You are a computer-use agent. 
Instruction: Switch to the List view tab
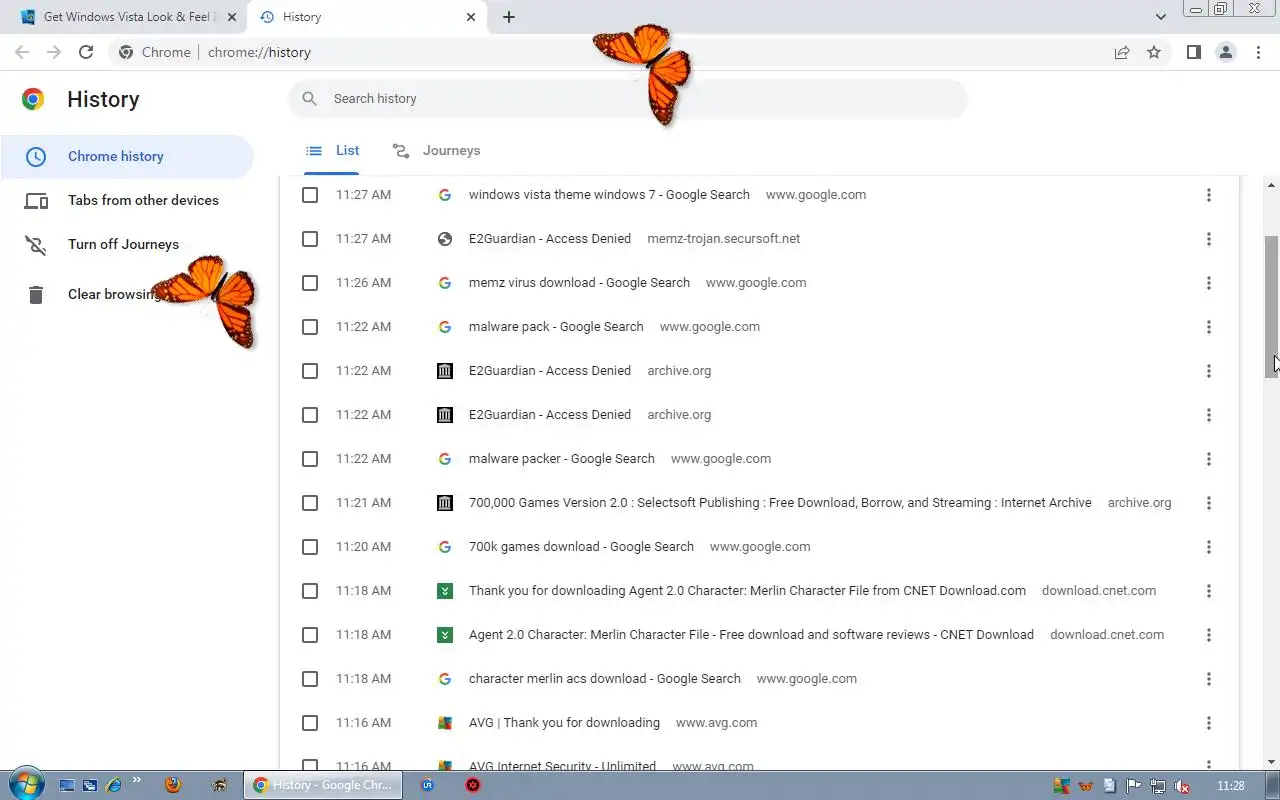pyautogui.click(x=332, y=151)
